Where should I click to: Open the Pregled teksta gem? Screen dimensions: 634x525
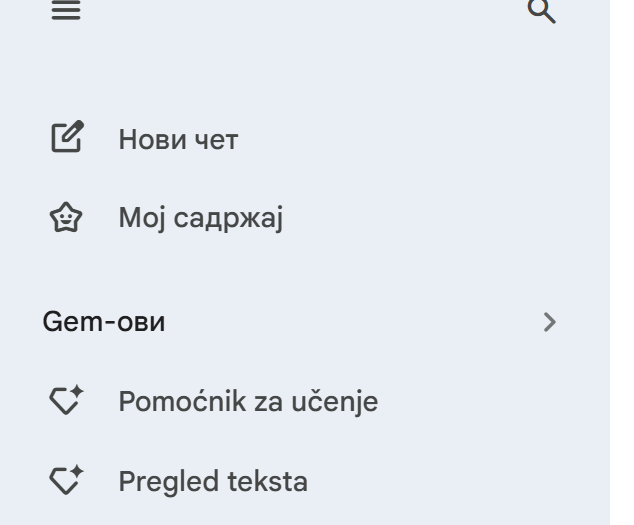[212, 481]
